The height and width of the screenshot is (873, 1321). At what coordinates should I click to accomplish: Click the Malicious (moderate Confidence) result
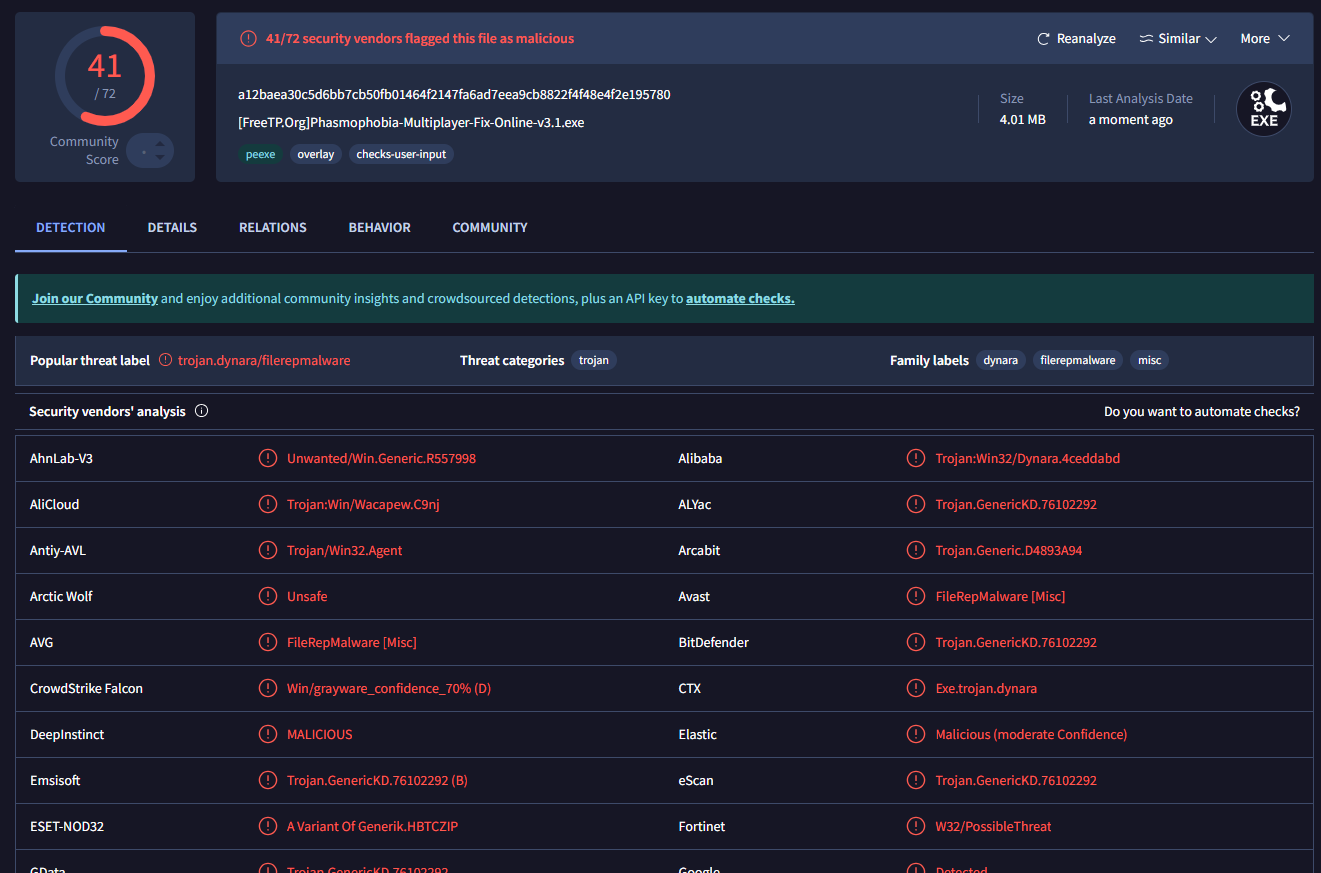[x=1031, y=734]
